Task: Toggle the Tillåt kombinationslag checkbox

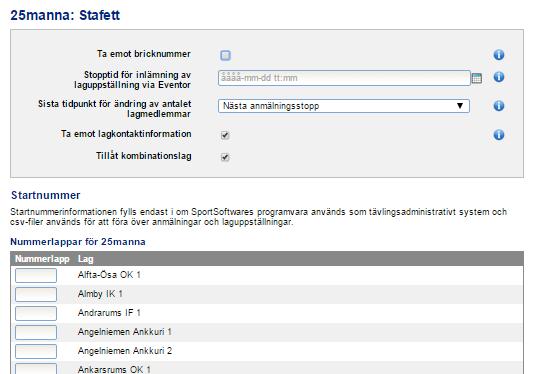Action: [225, 157]
